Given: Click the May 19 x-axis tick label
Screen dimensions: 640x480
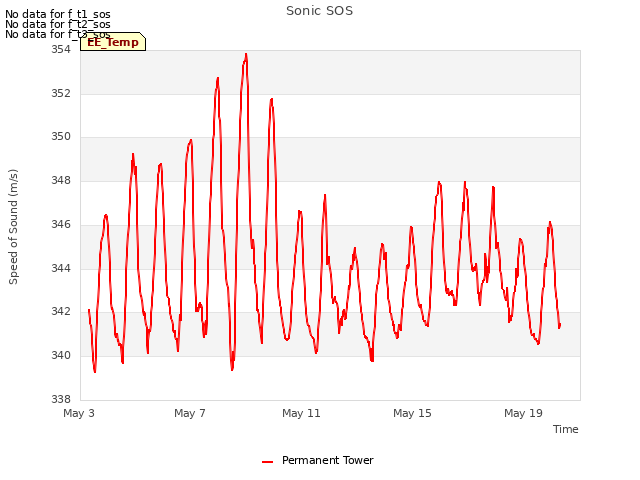Looking at the screenshot, I should click(523, 413).
